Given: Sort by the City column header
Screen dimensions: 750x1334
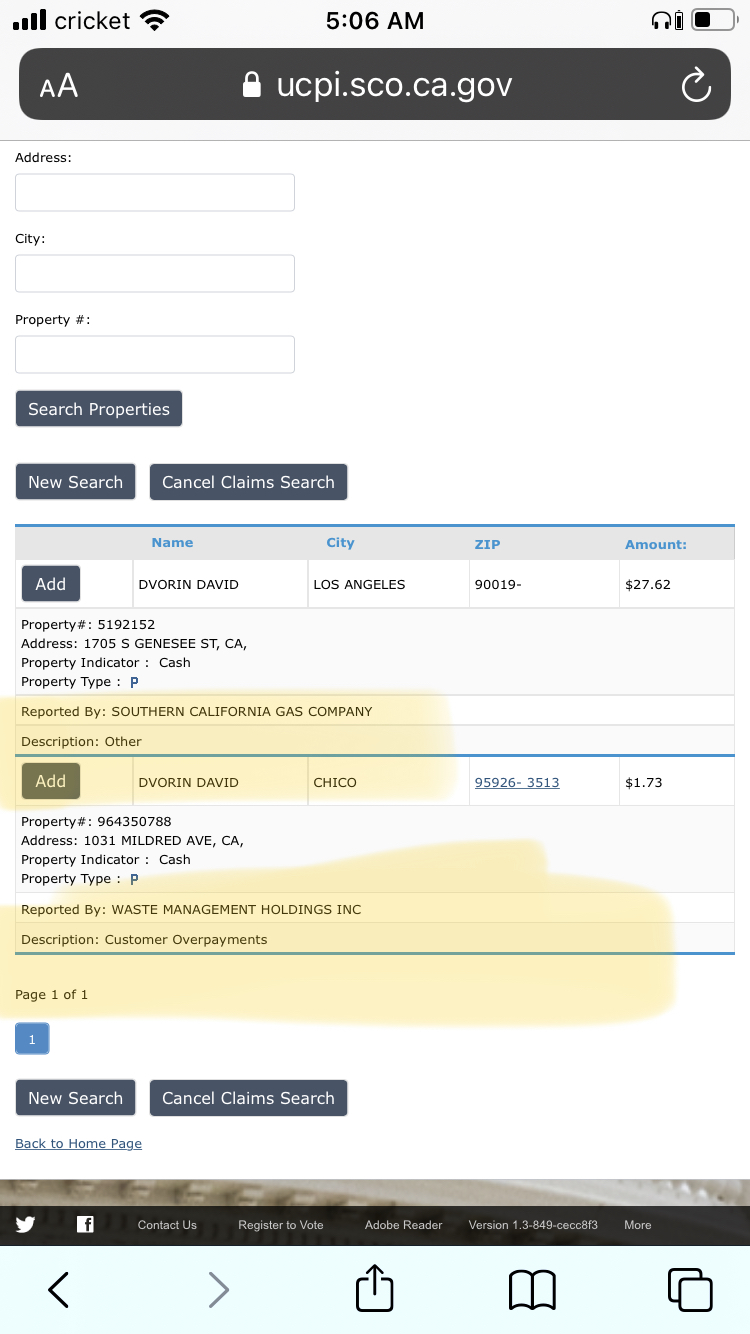Looking at the screenshot, I should coord(340,543).
